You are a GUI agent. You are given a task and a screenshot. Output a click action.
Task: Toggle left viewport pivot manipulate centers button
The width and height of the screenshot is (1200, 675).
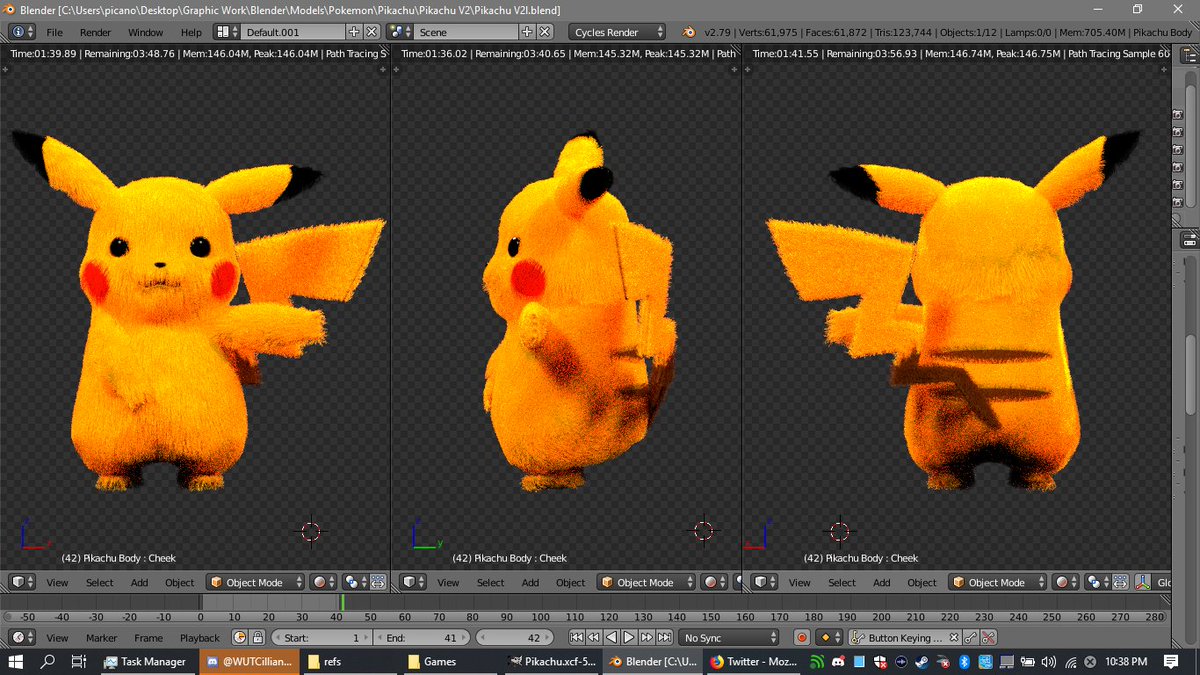point(378,582)
